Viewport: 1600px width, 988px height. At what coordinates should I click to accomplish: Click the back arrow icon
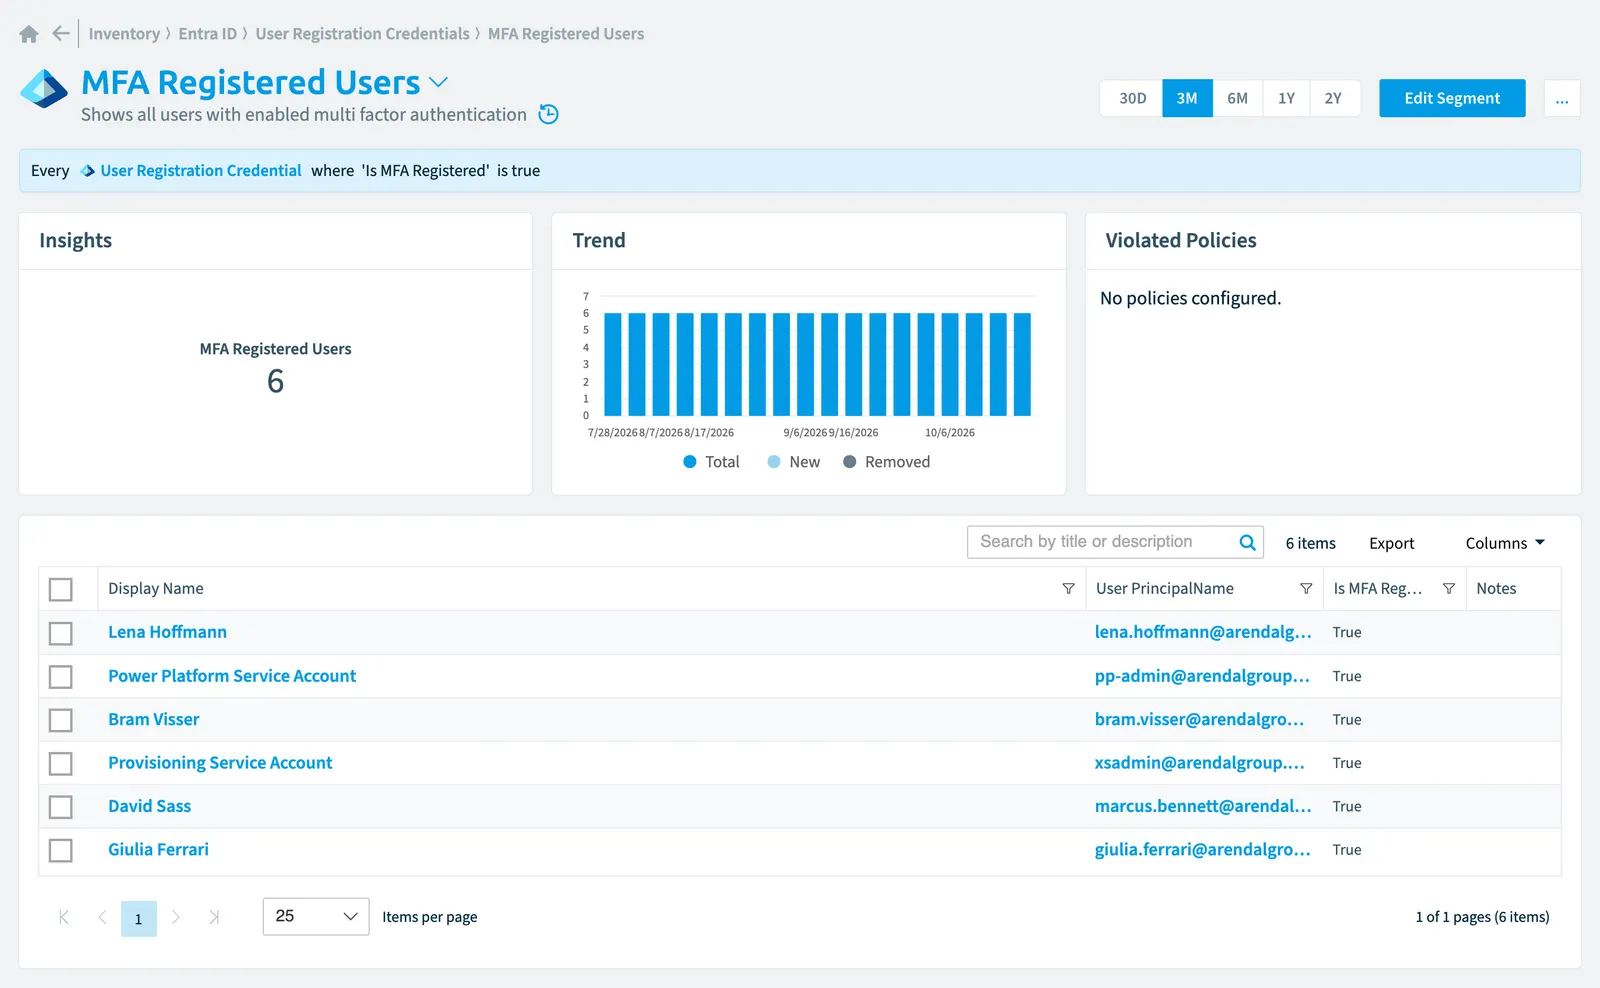(61, 33)
